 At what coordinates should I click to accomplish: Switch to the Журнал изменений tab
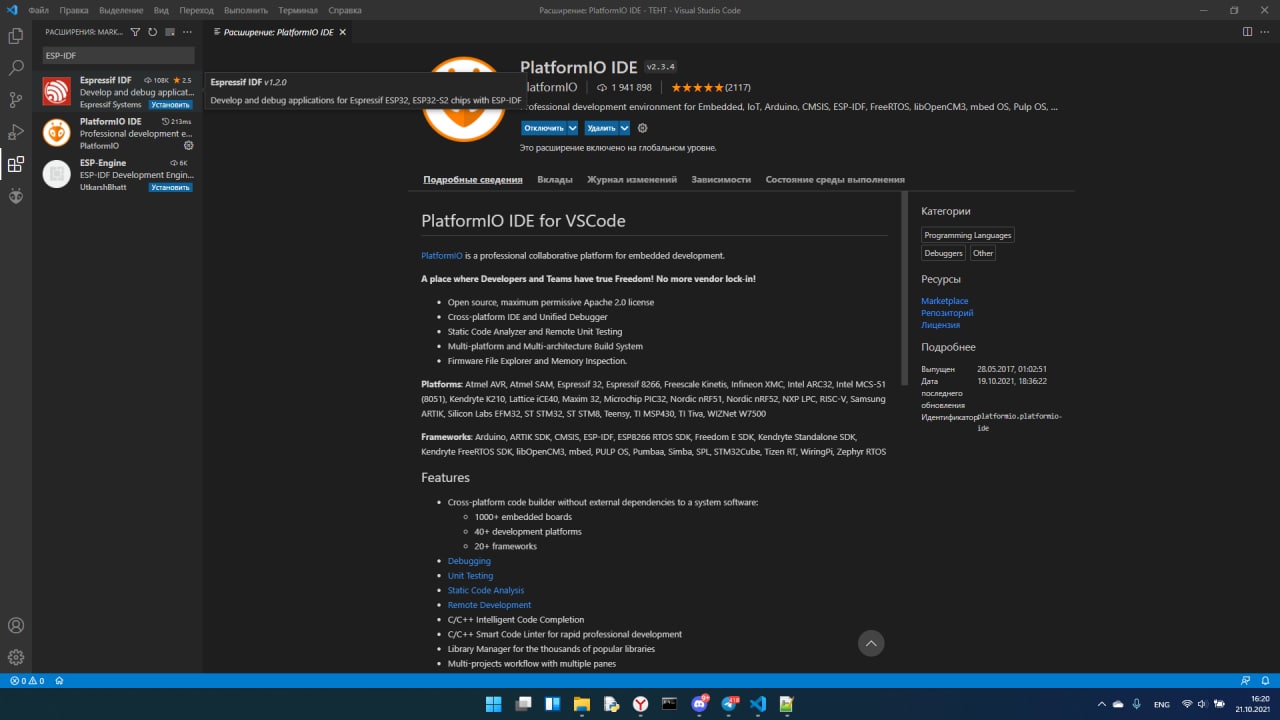point(632,180)
